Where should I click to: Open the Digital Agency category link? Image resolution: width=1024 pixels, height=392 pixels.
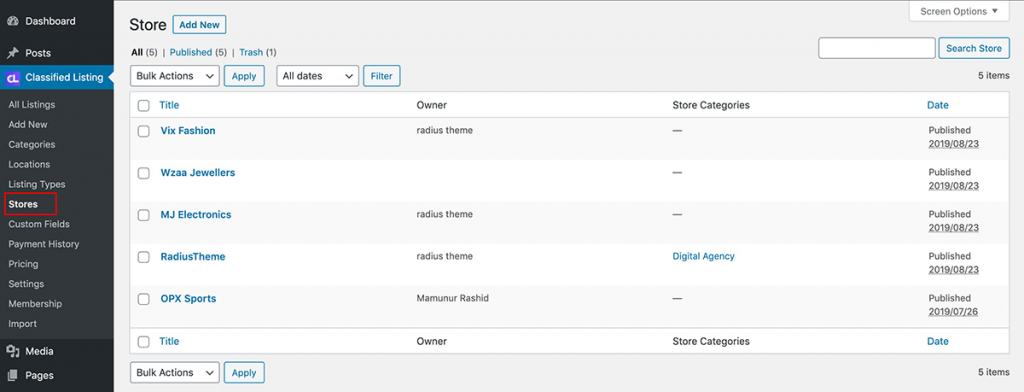pos(703,256)
